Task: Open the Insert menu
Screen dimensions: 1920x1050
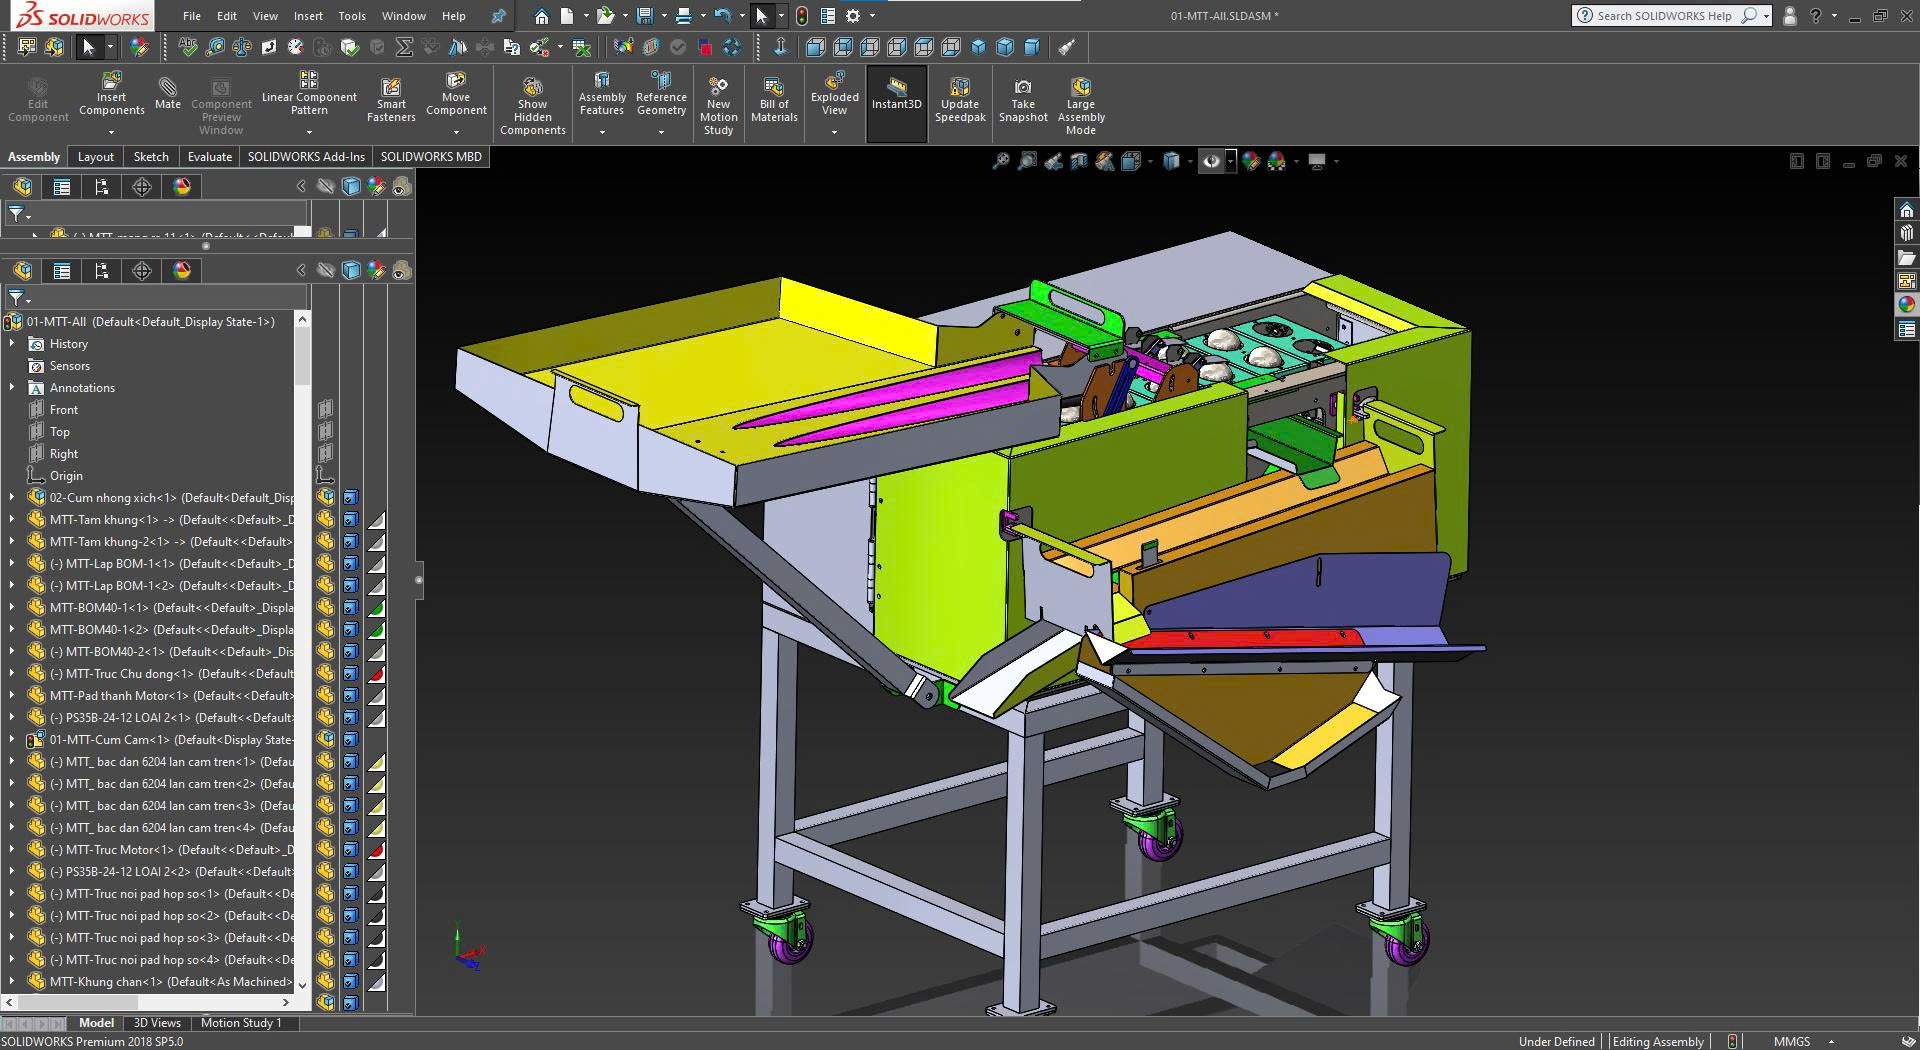Action: pyautogui.click(x=308, y=16)
